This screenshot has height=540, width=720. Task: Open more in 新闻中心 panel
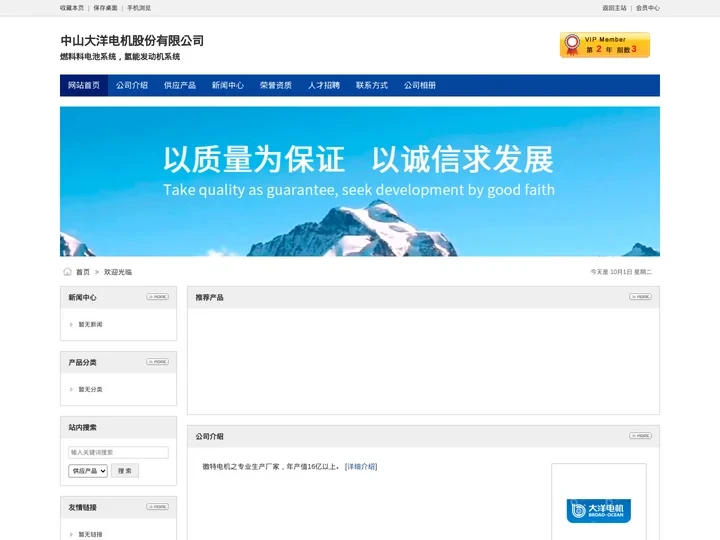(x=158, y=297)
